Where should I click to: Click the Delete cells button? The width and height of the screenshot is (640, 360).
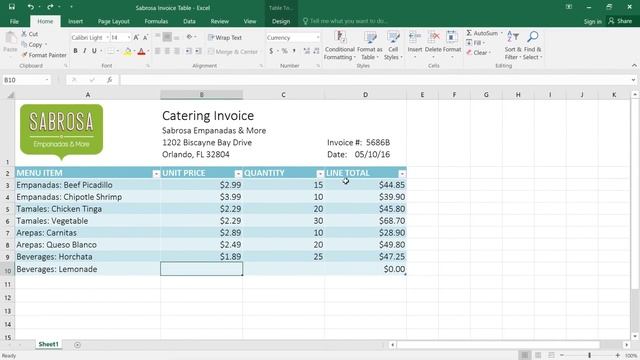pyautogui.click(x=433, y=44)
